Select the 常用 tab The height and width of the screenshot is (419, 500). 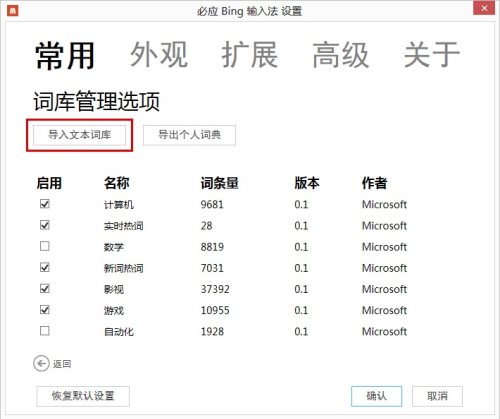65,56
